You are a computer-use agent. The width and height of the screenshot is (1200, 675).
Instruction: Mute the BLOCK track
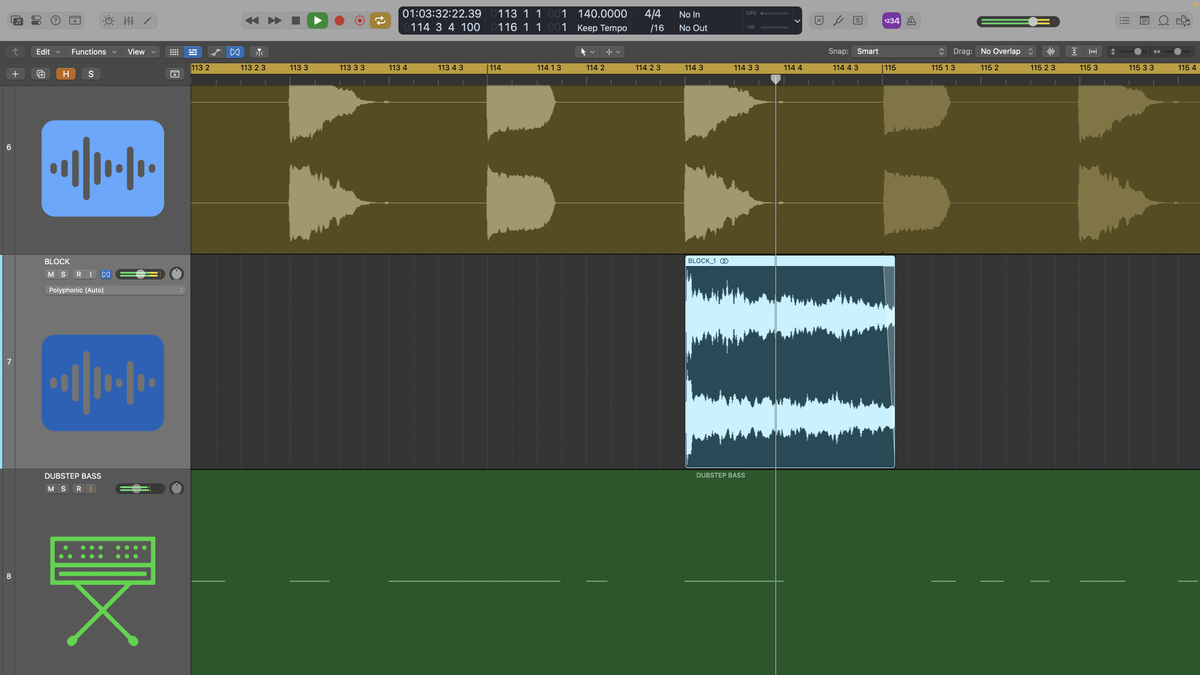pos(50,274)
